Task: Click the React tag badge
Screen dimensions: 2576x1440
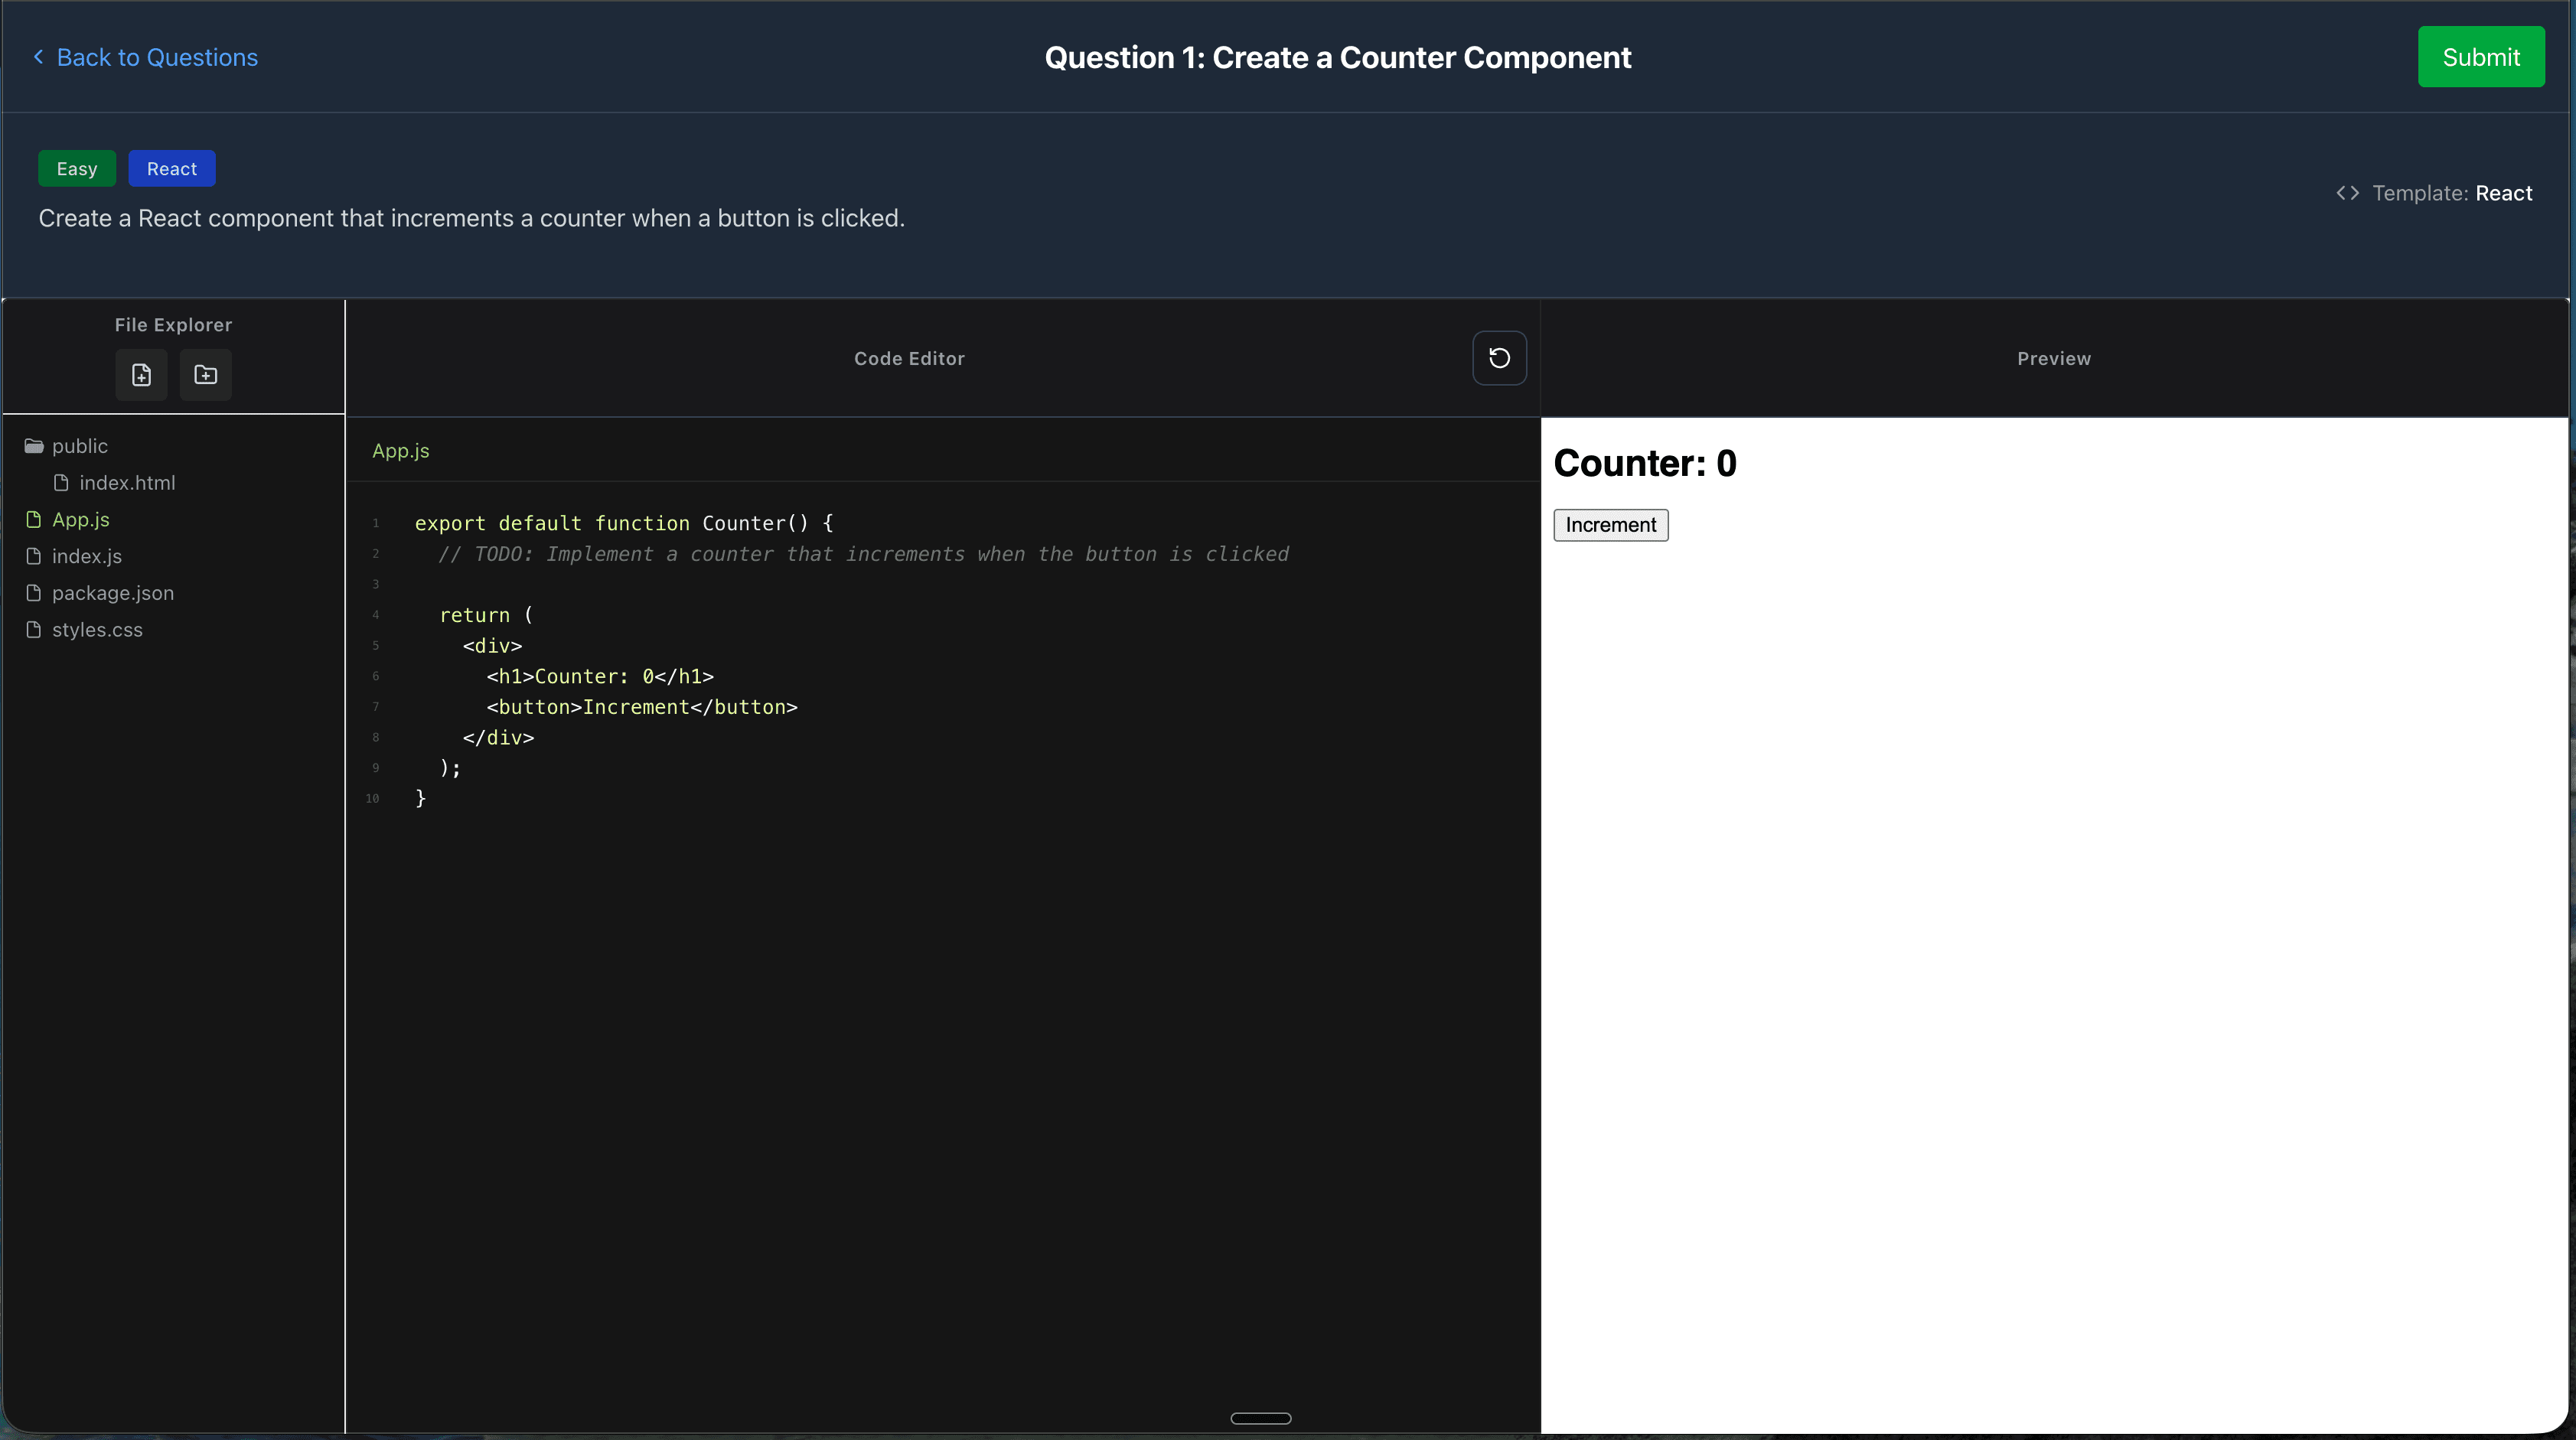Action: coord(171,168)
